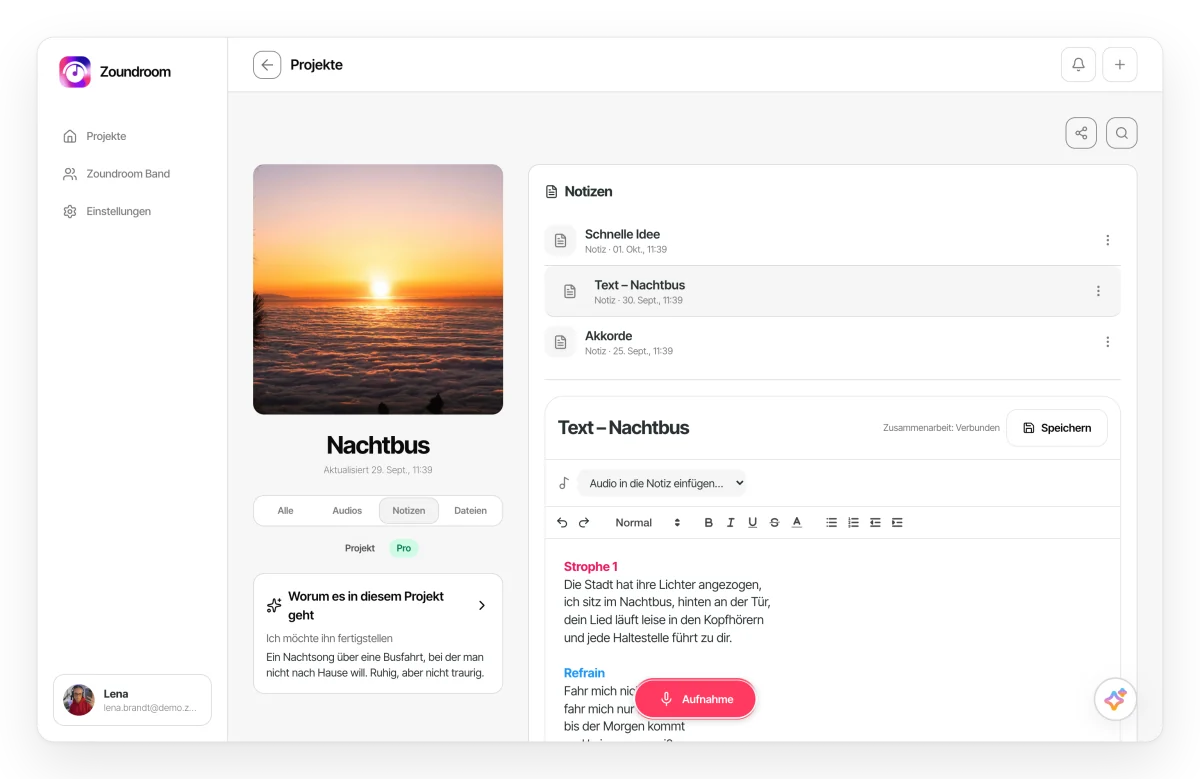The height and width of the screenshot is (779, 1200).
Task: Toggle strikethrough formatting
Action: click(775, 523)
